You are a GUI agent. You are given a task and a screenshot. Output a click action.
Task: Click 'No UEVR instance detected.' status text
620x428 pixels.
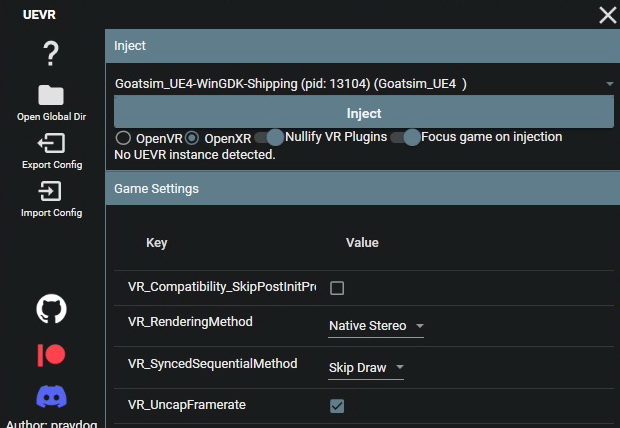(x=195, y=155)
